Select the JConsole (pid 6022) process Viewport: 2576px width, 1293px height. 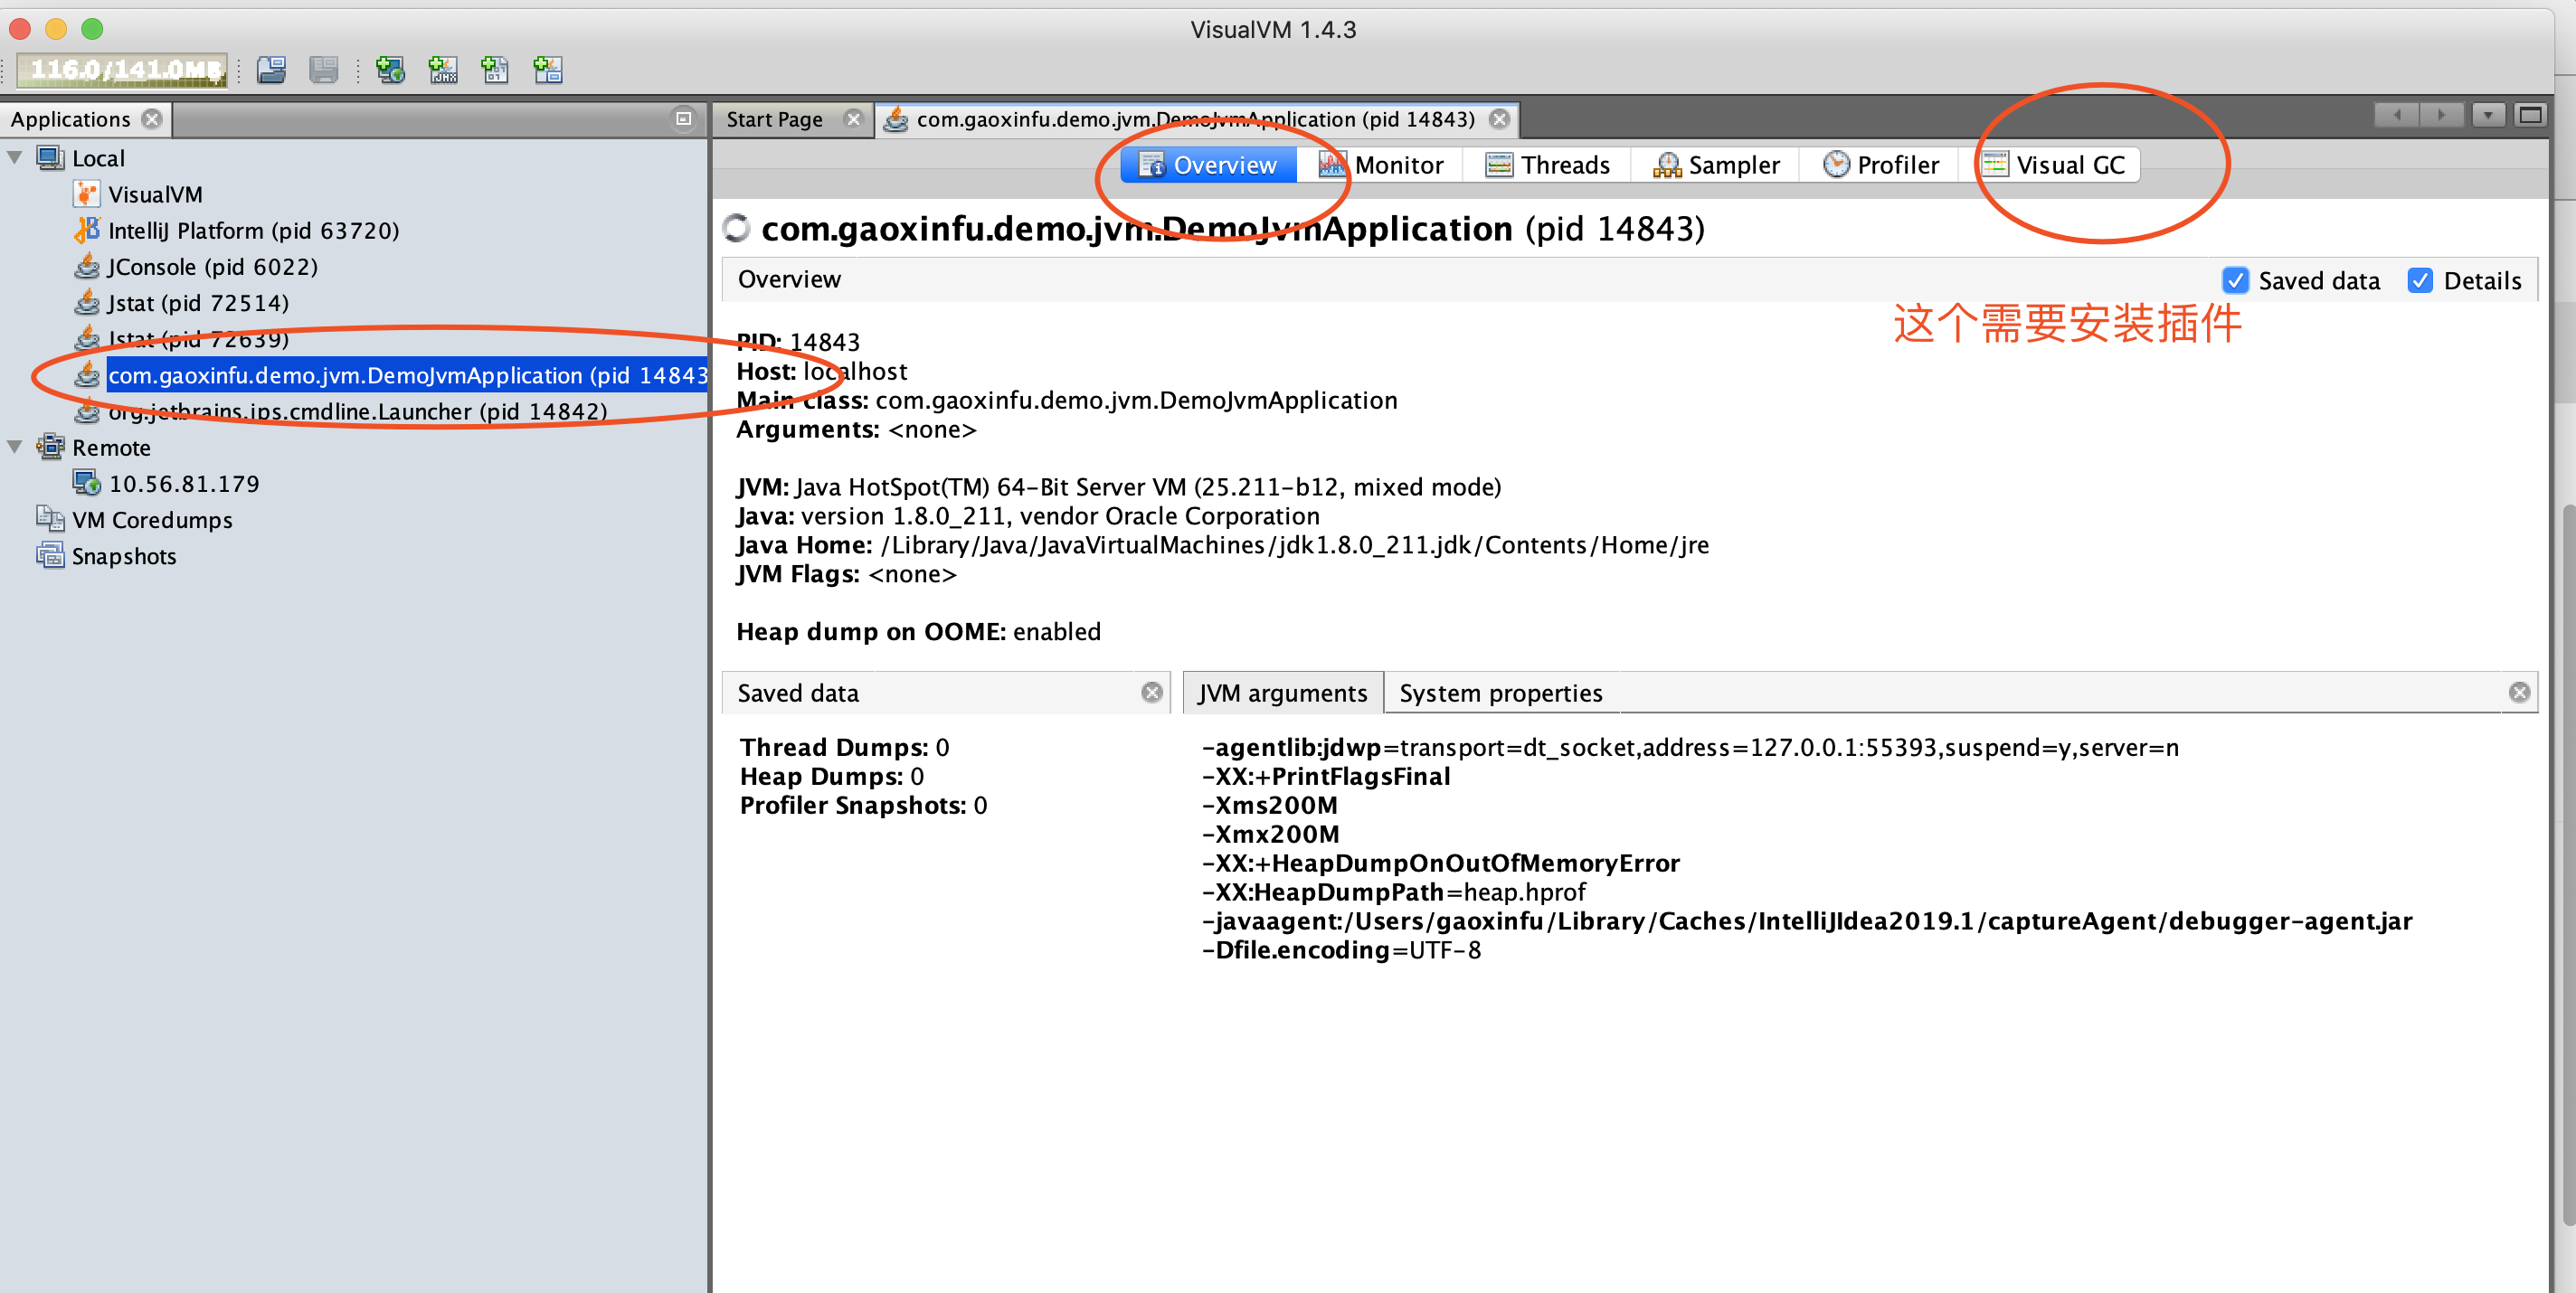coord(211,266)
